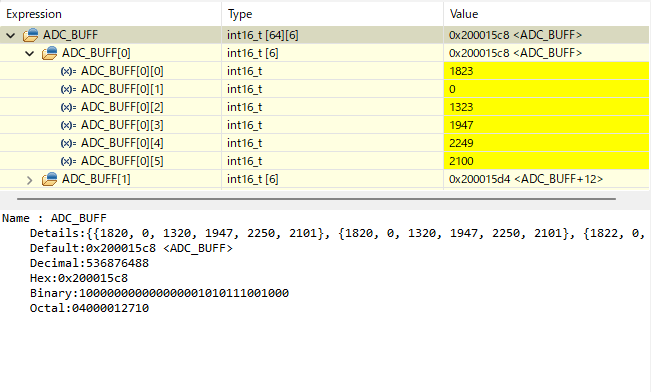The width and height of the screenshot is (651, 392).
Task: Click the ADC_BUFF array folder icon
Action: coord(30,35)
